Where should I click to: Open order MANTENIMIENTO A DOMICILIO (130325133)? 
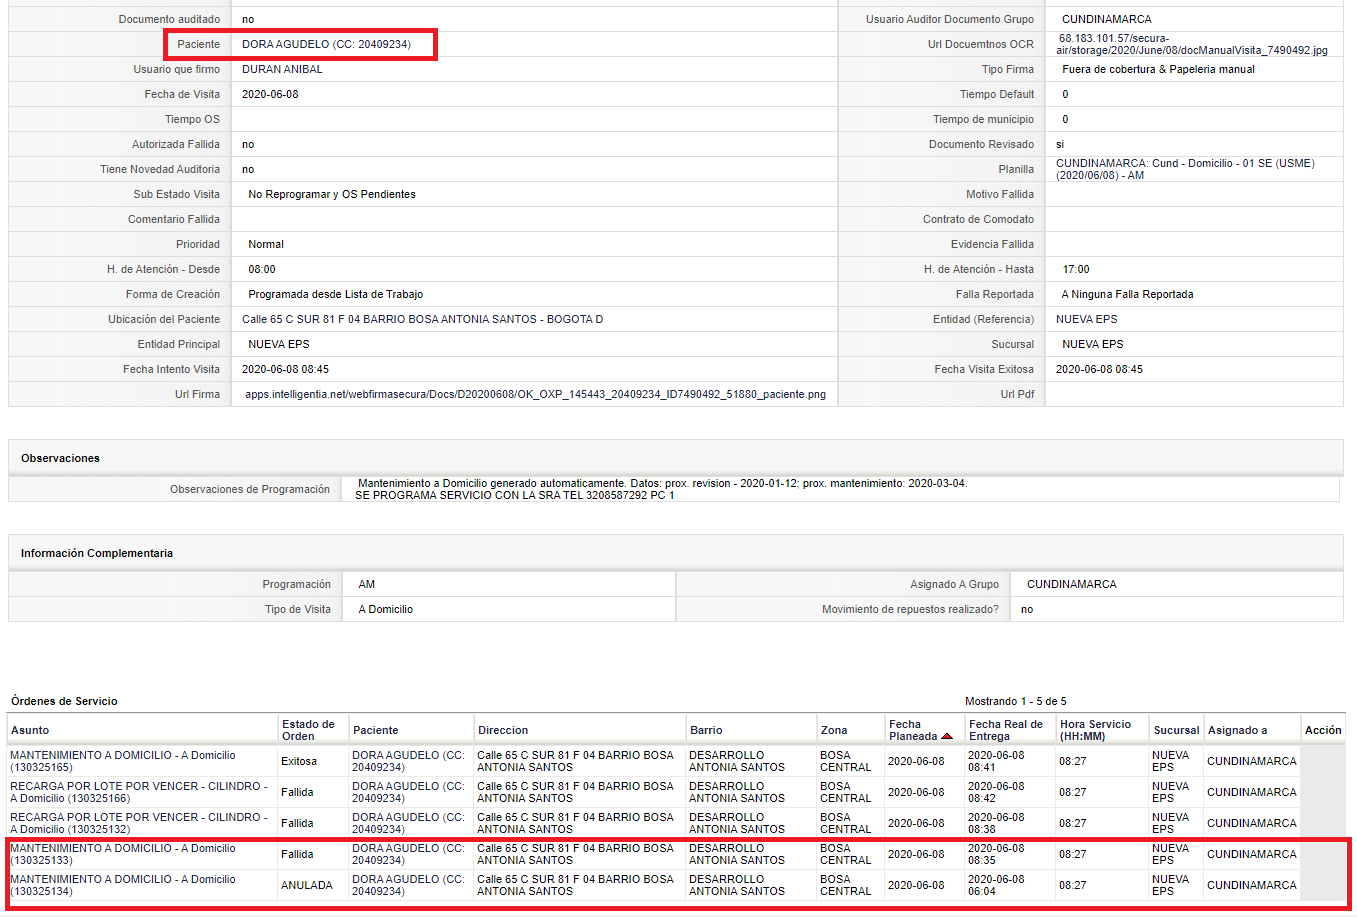click(x=123, y=854)
